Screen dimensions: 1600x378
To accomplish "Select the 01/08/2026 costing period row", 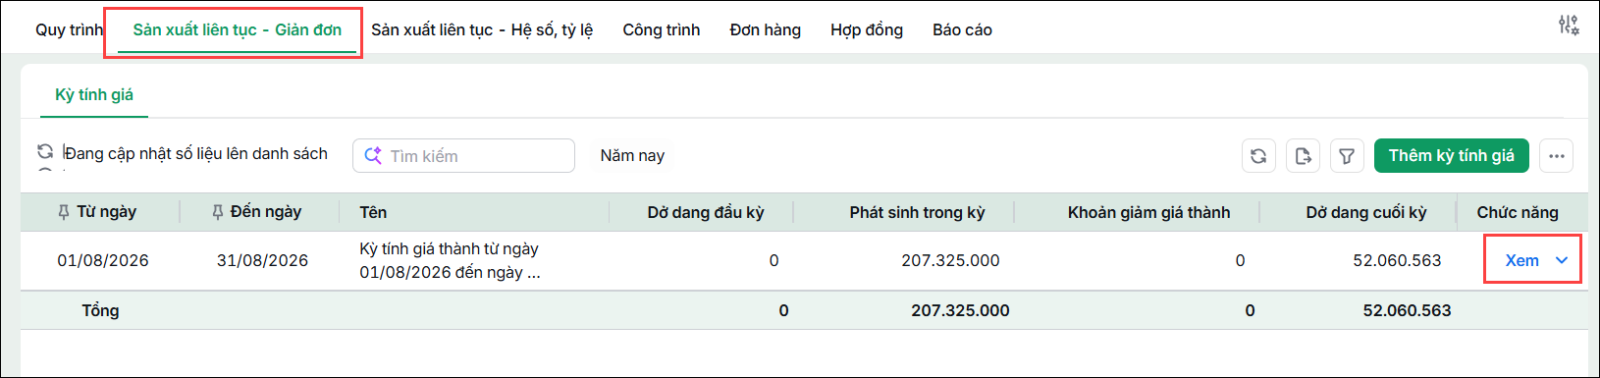I will [x=803, y=261].
